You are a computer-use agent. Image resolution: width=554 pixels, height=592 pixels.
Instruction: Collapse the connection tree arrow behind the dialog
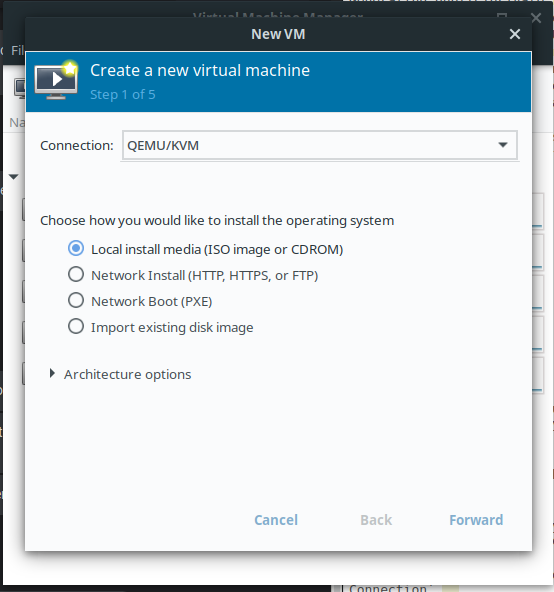coord(14,177)
